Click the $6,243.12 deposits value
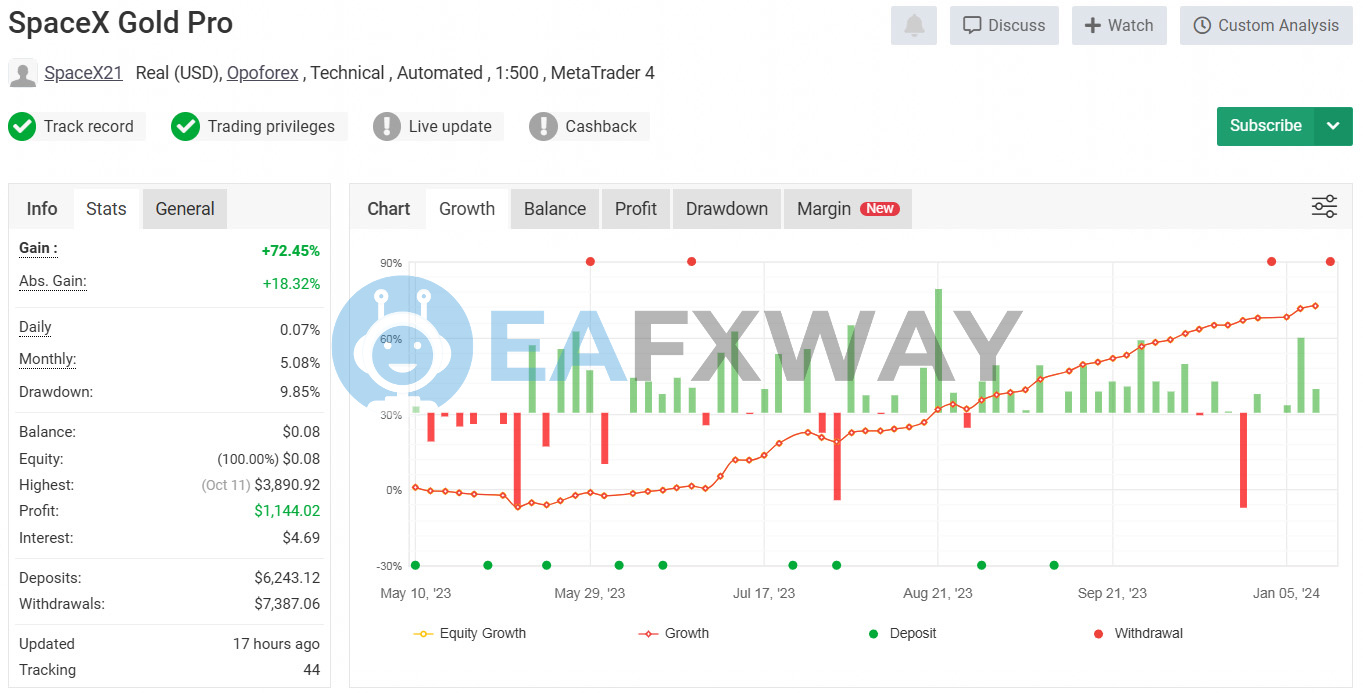Viewport: 1363px width, 693px height. click(287, 578)
